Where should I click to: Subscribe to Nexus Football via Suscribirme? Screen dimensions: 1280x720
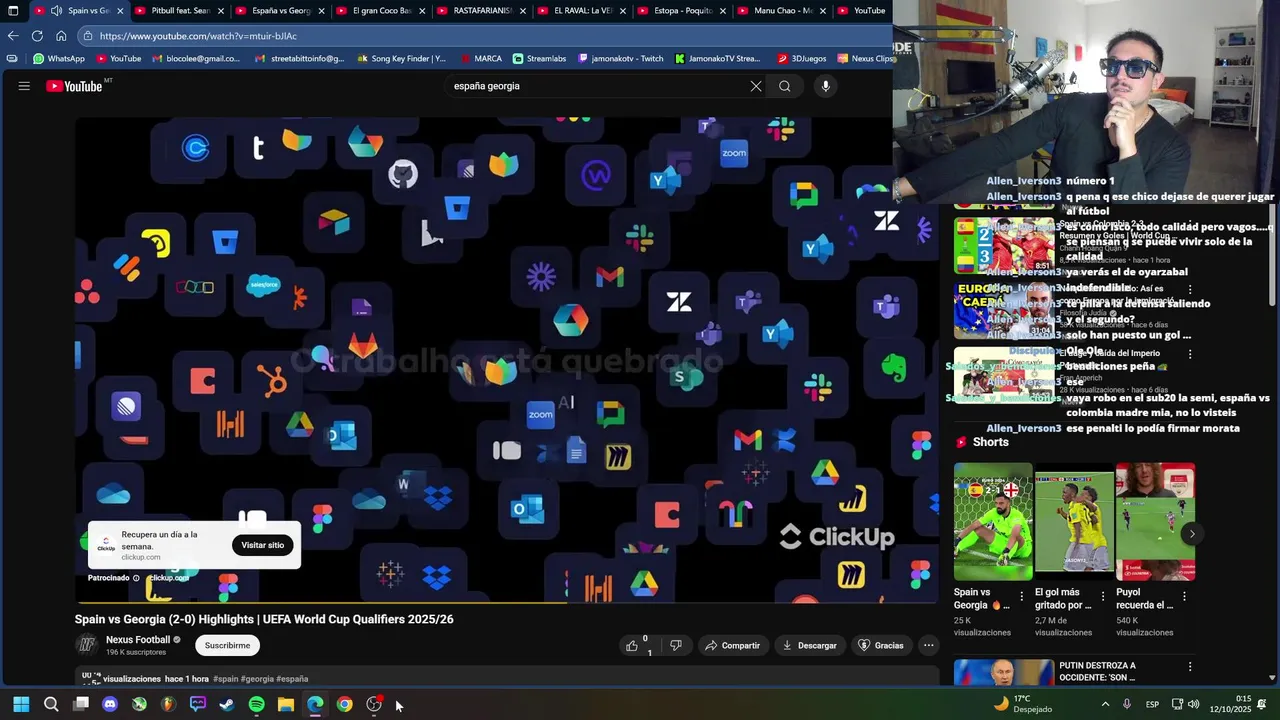(227, 646)
